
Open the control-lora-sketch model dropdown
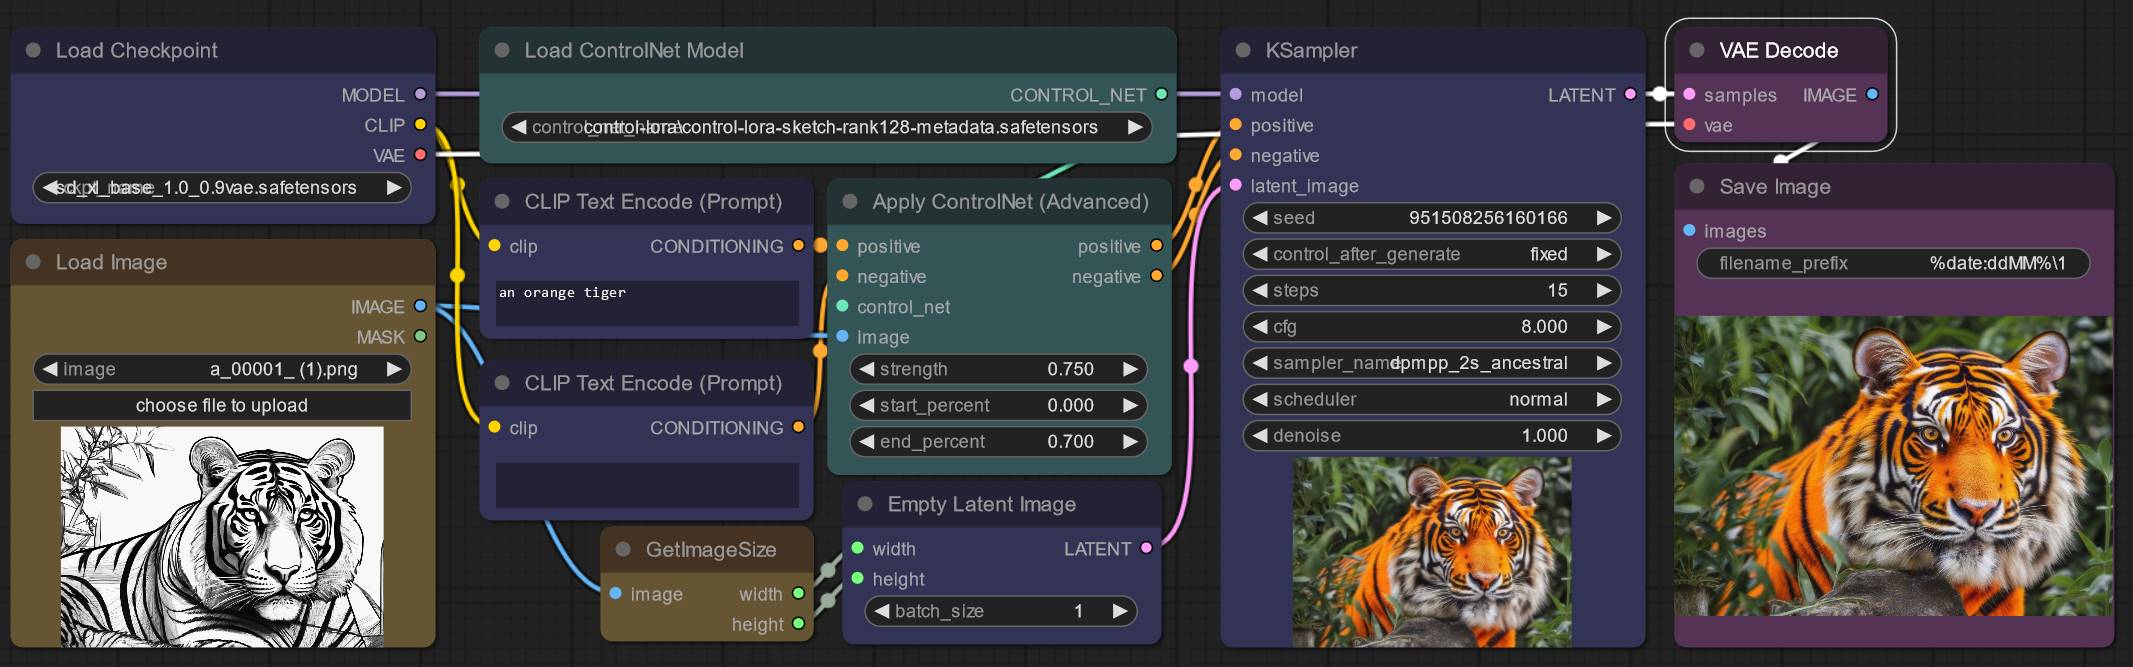tap(826, 127)
